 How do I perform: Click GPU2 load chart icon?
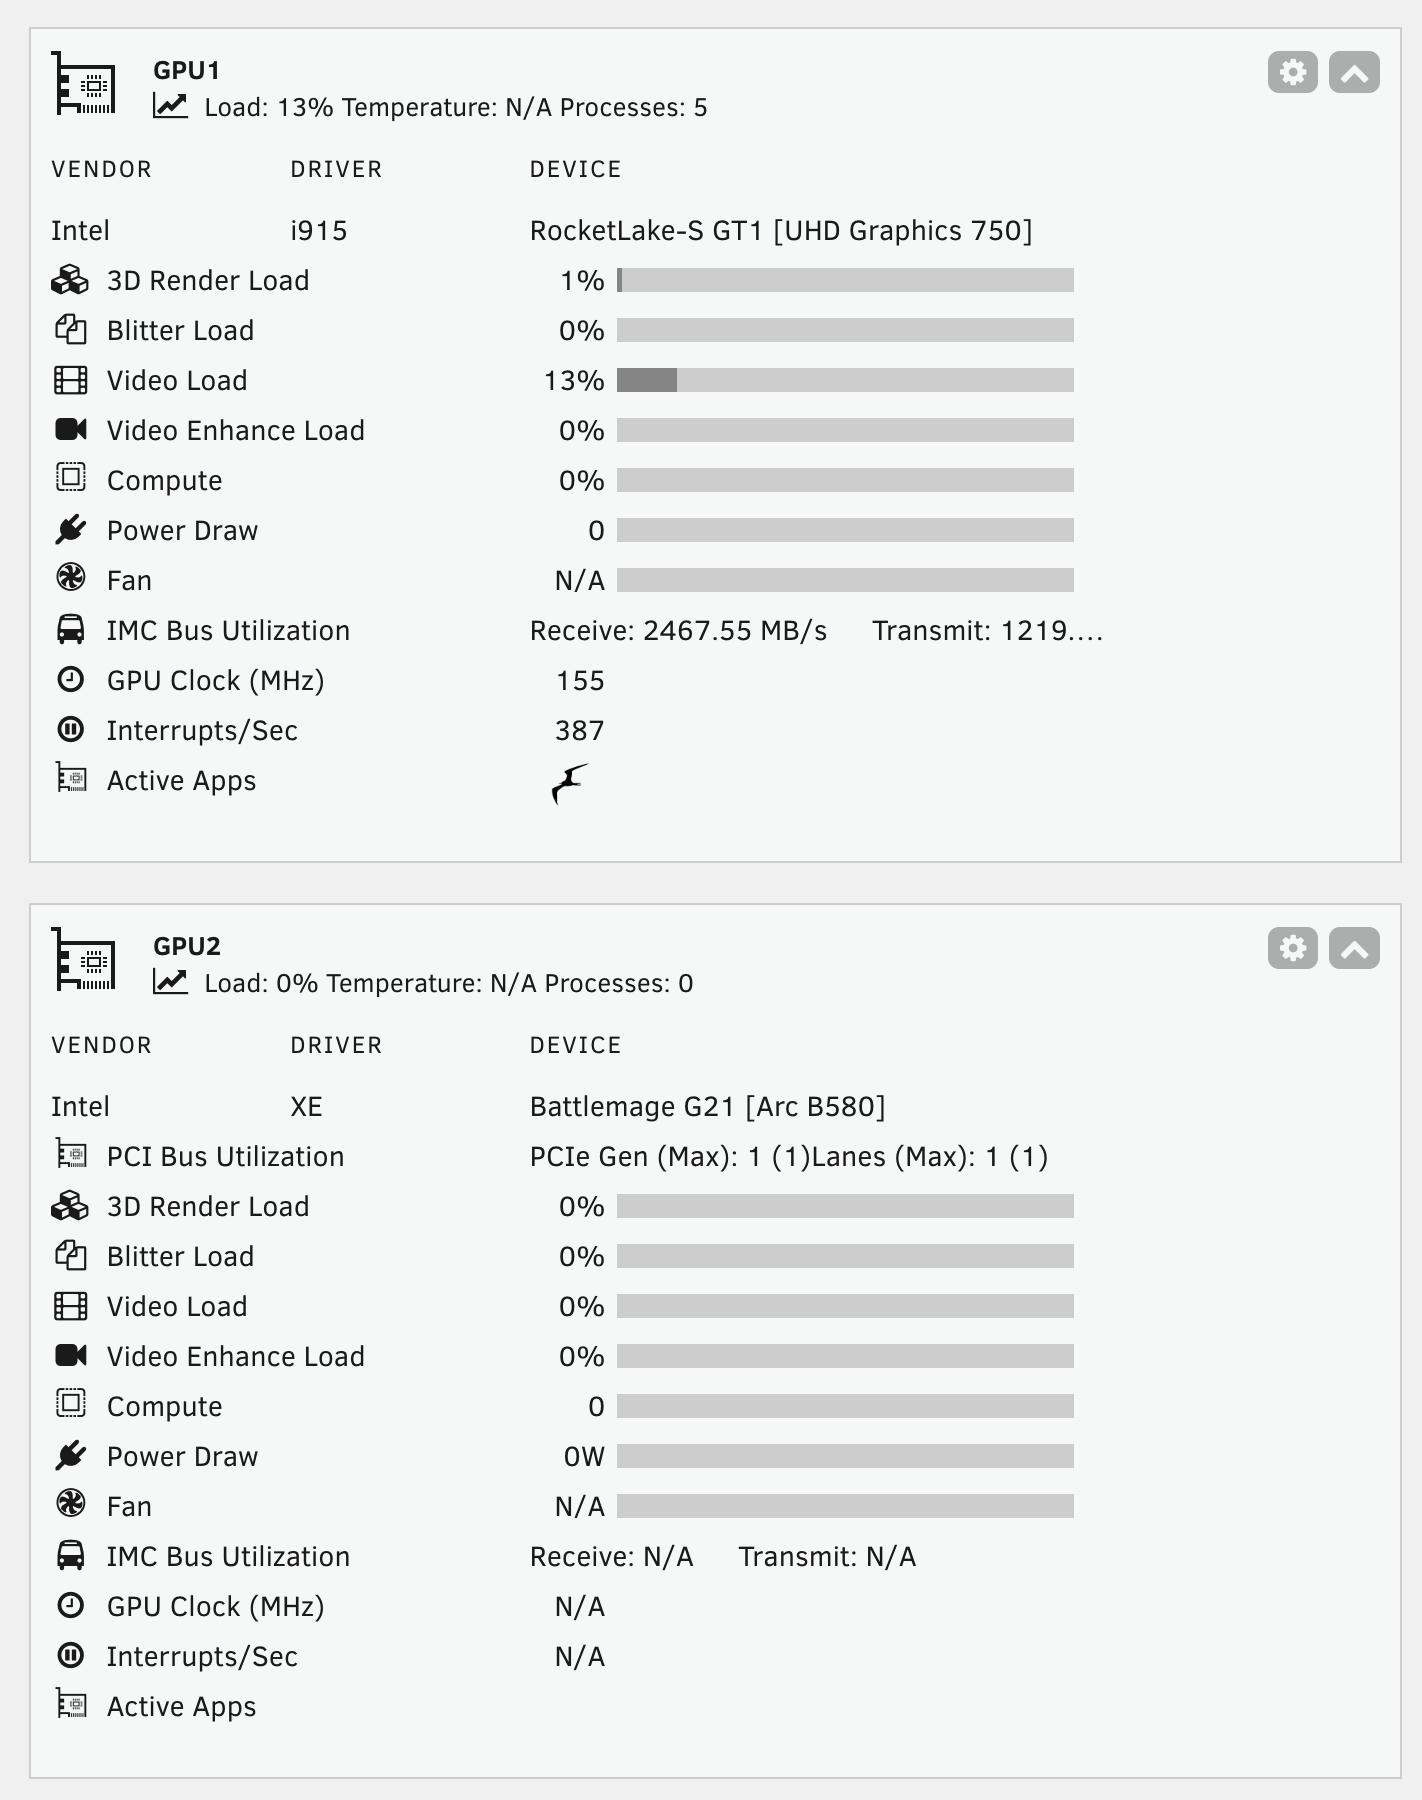coord(170,982)
